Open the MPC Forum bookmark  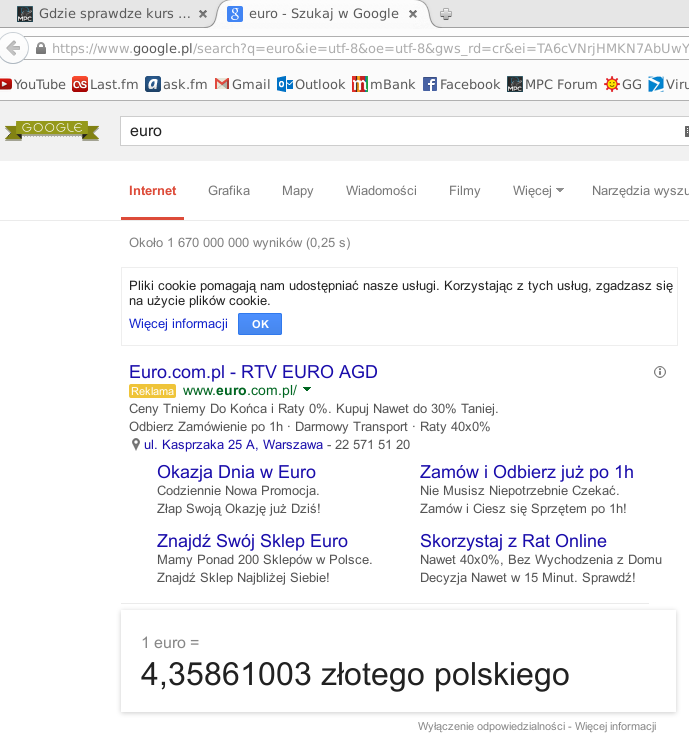(552, 85)
